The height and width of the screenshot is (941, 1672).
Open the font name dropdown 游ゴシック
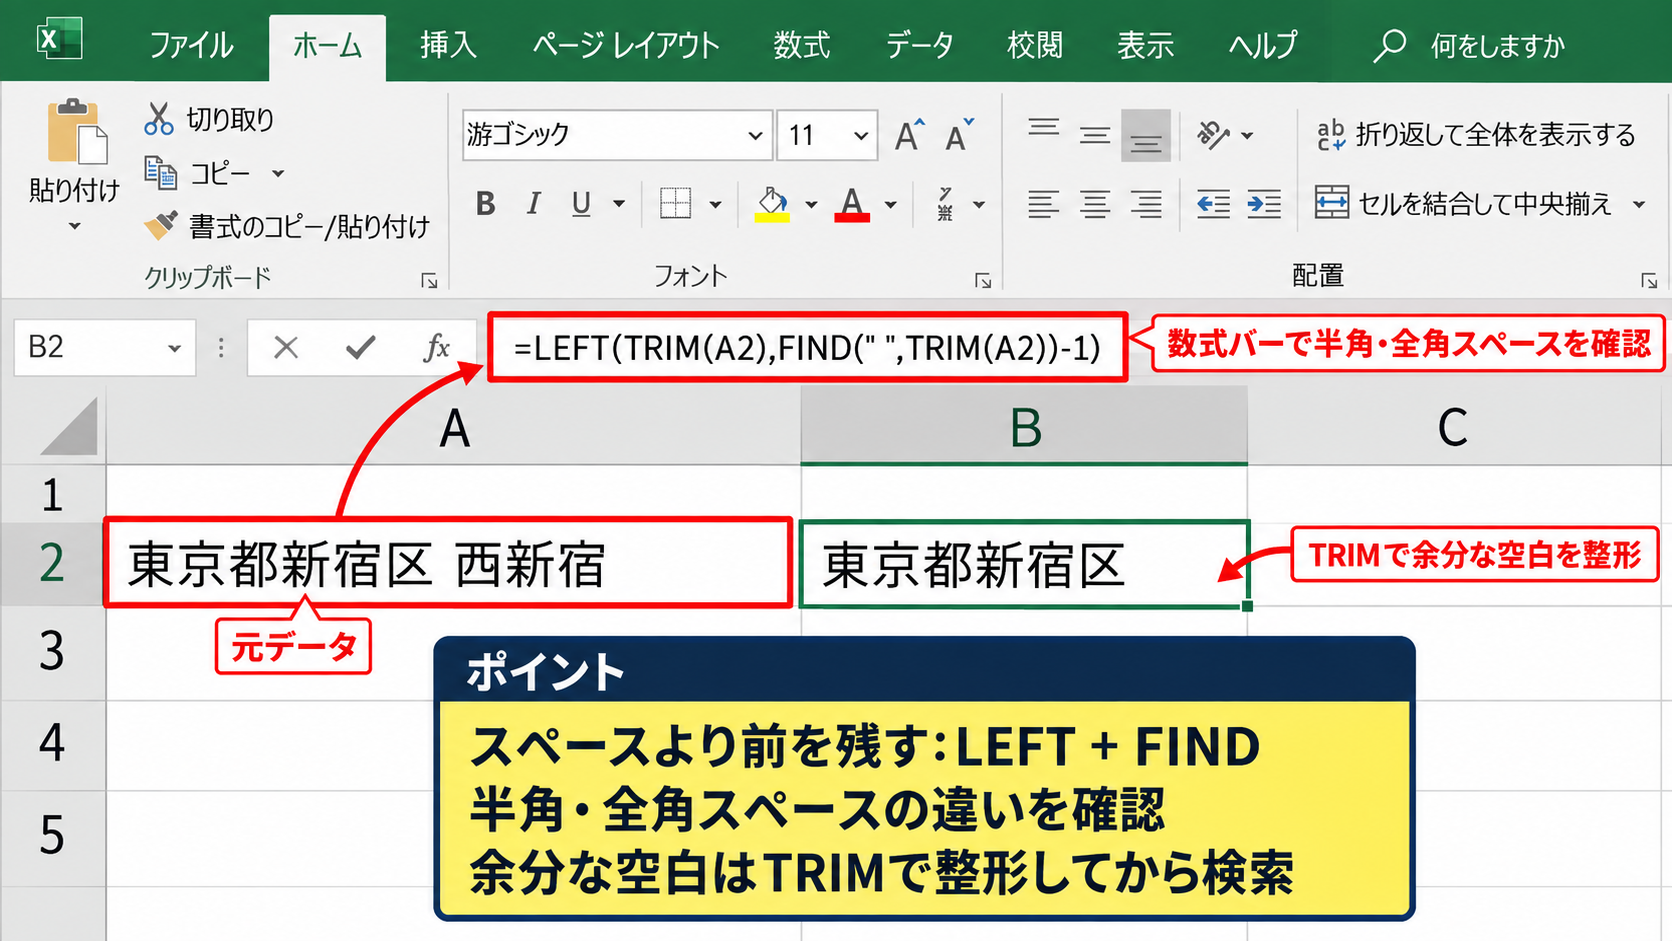(755, 135)
